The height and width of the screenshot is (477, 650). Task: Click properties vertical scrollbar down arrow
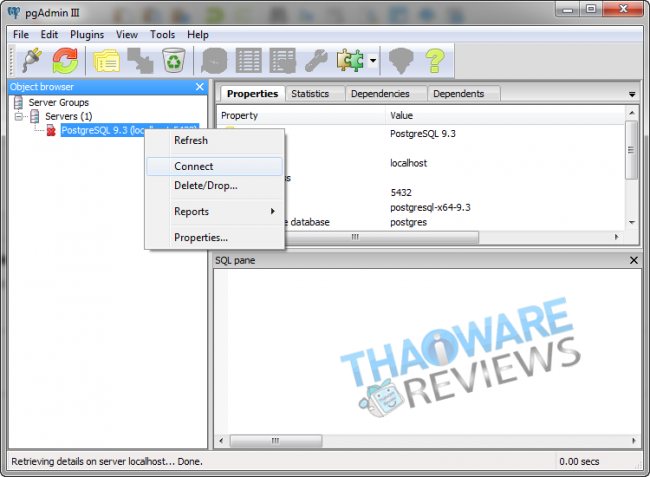[631, 223]
